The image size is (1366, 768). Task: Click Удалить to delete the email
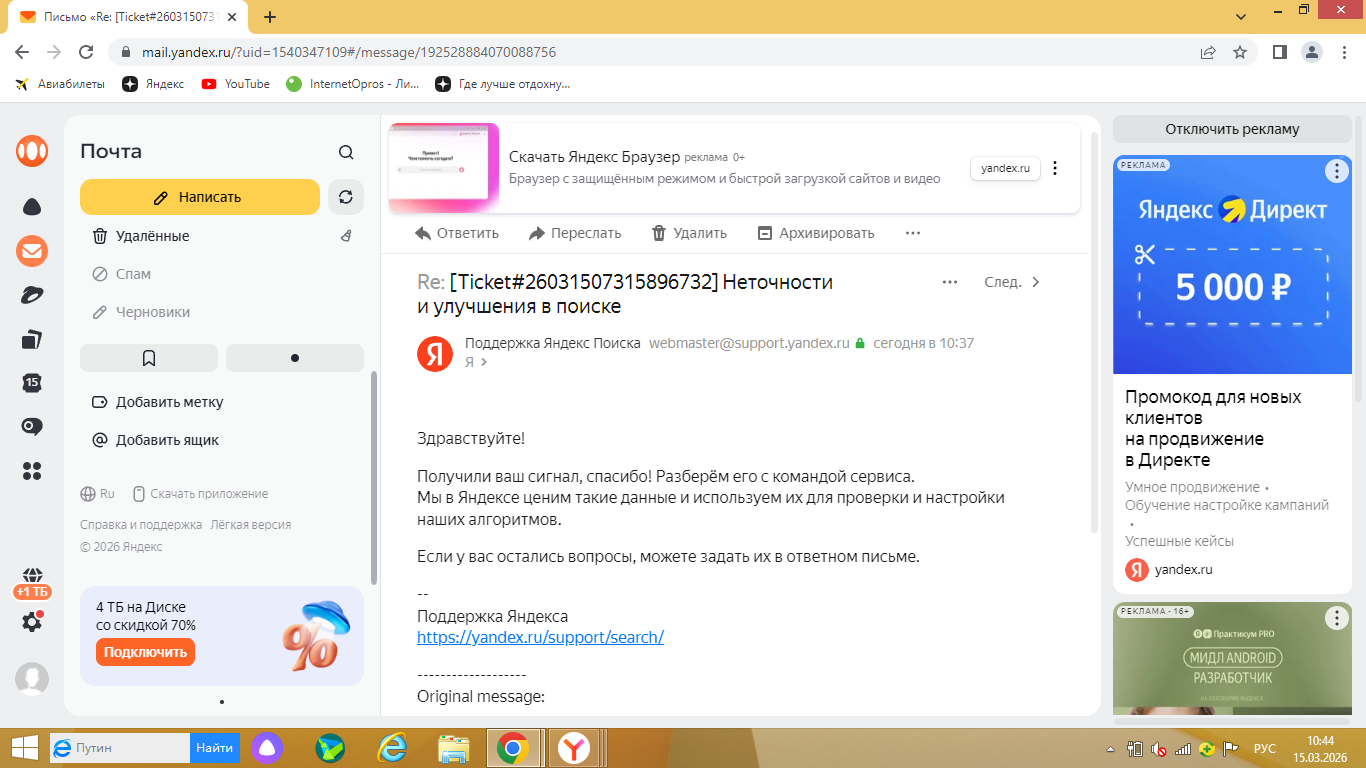pos(689,233)
